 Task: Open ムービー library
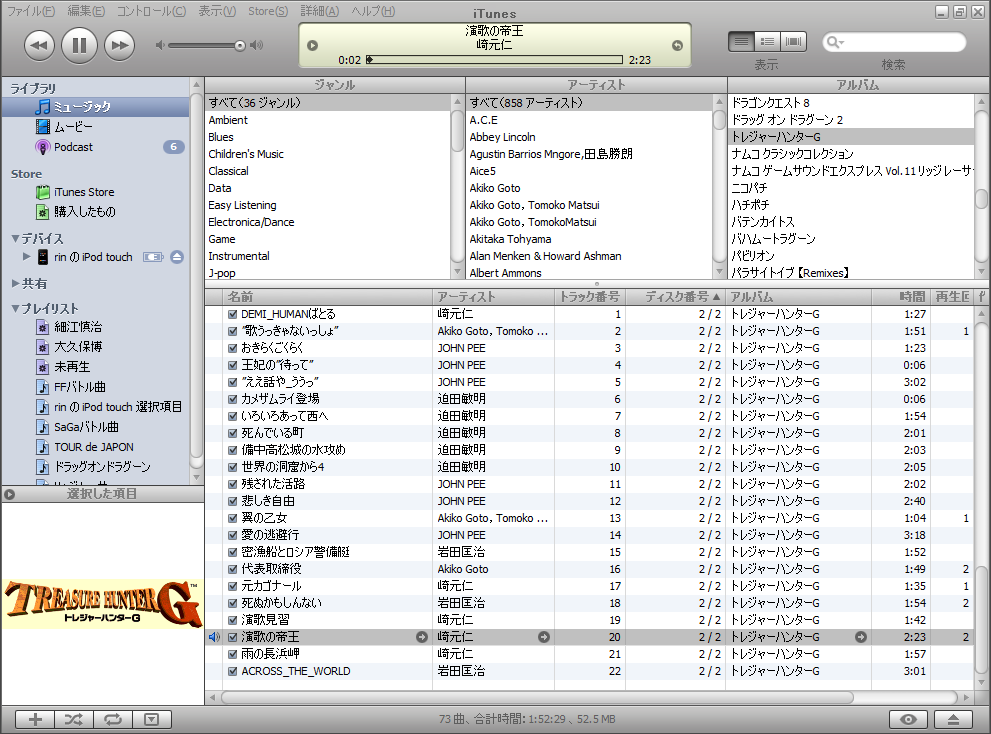95,127
